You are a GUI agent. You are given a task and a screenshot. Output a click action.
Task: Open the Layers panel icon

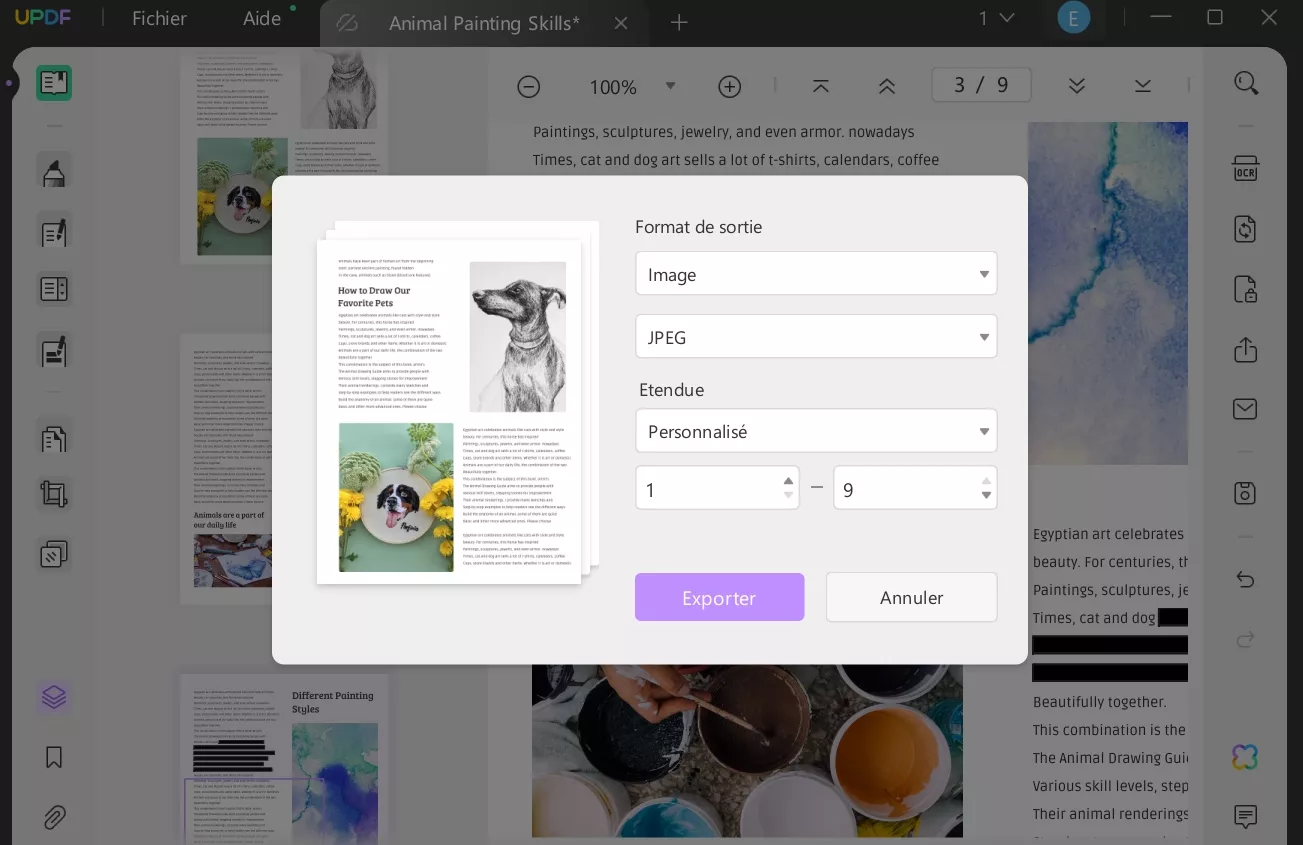[x=54, y=698]
